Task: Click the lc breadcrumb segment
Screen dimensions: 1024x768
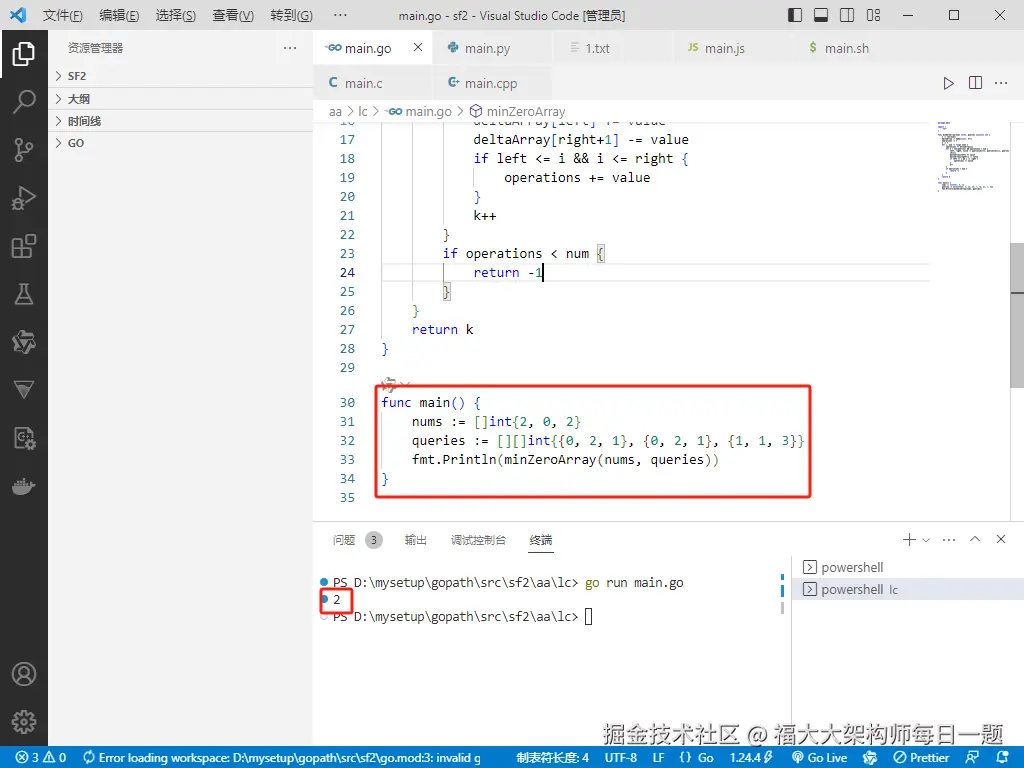Action: 362,112
